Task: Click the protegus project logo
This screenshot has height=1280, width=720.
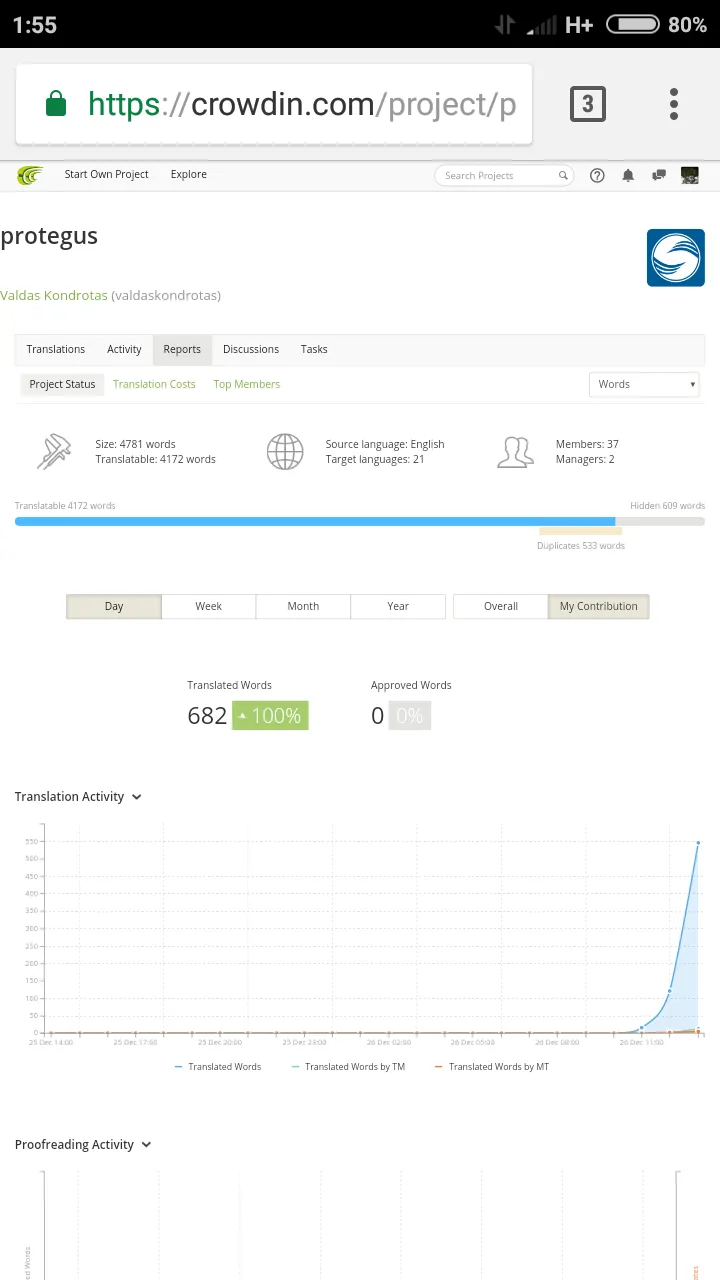Action: (x=676, y=258)
